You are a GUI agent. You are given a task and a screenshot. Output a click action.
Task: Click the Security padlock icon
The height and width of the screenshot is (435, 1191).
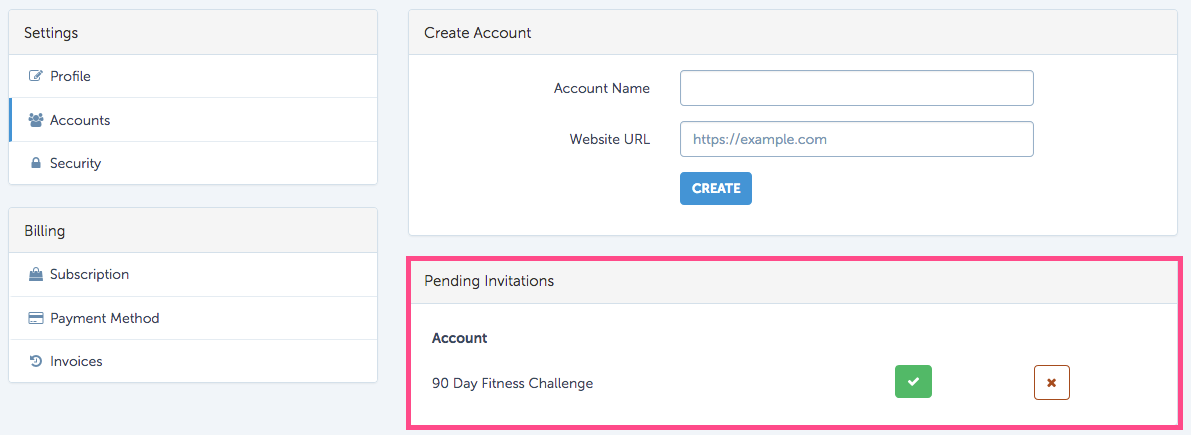coord(35,163)
